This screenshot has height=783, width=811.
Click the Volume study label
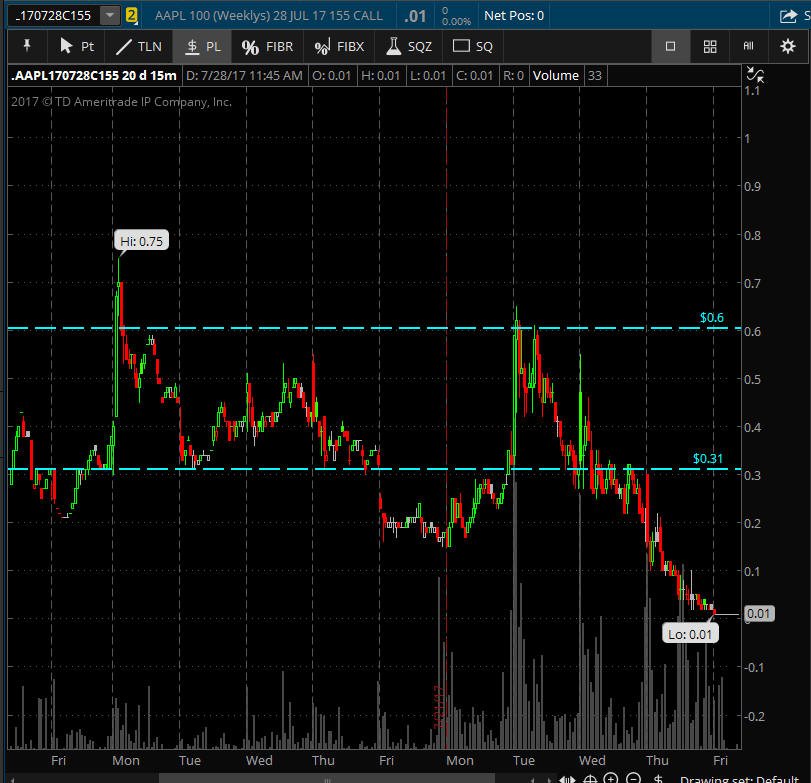pyautogui.click(x=555, y=76)
